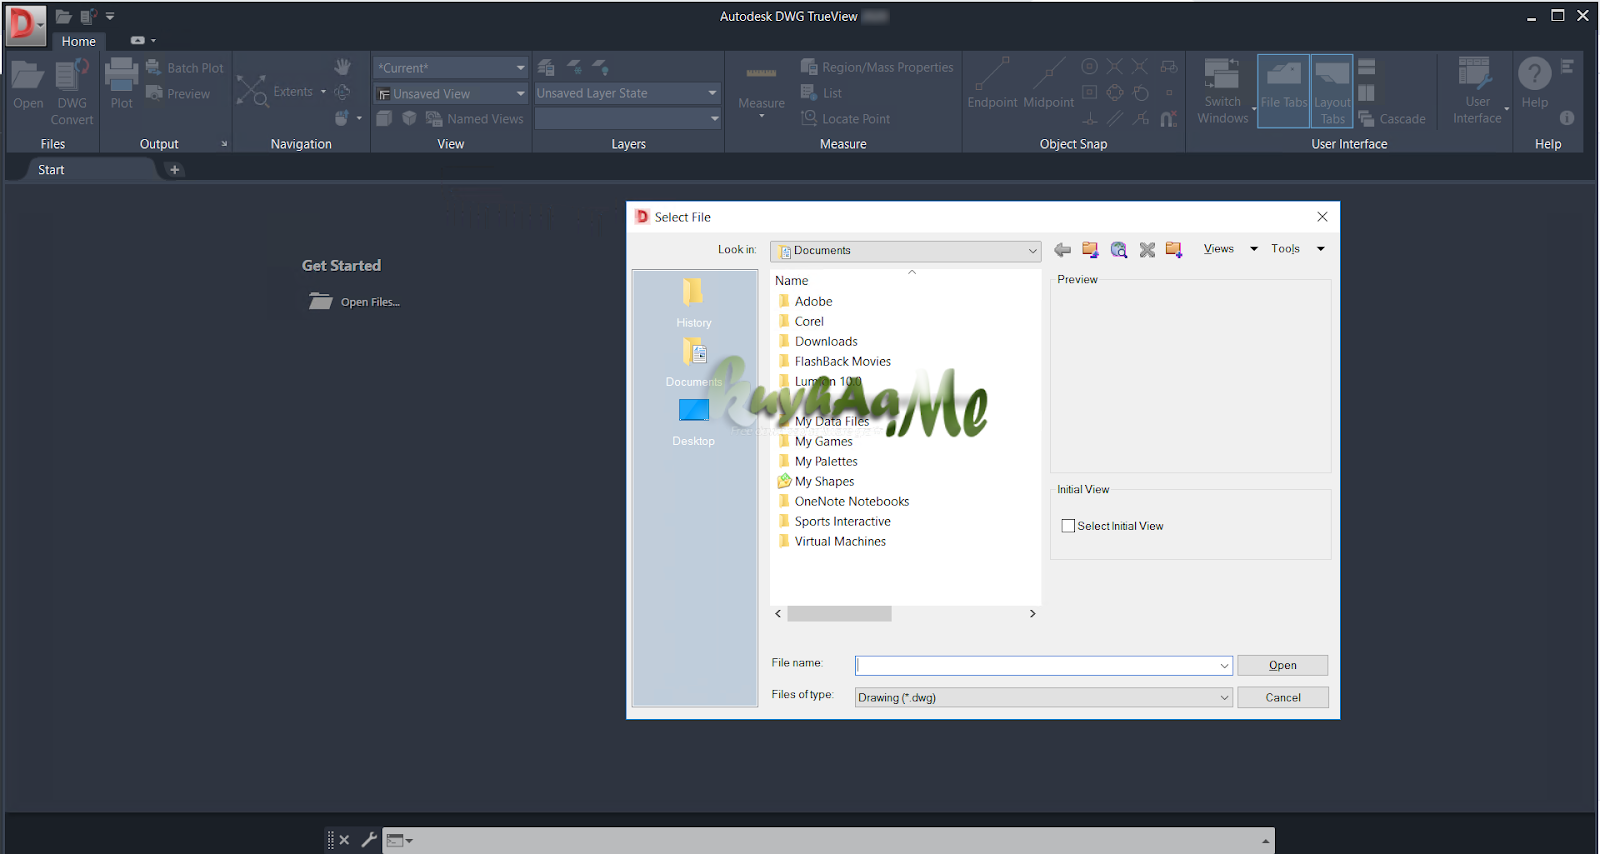This screenshot has height=854, width=1600.
Task: Click the Customize wrench on the command line
Action: pyautogui.click(x=368, y=840)
